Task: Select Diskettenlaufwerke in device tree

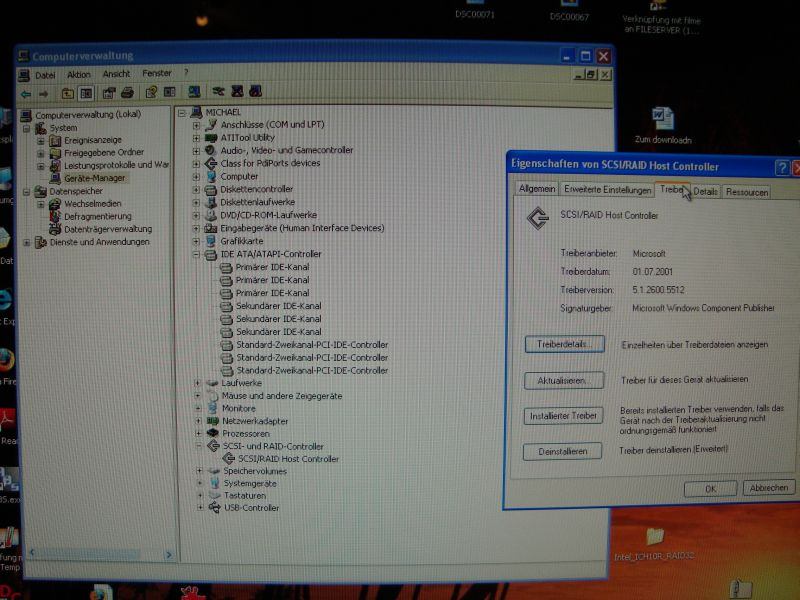Action: (258, 202)
